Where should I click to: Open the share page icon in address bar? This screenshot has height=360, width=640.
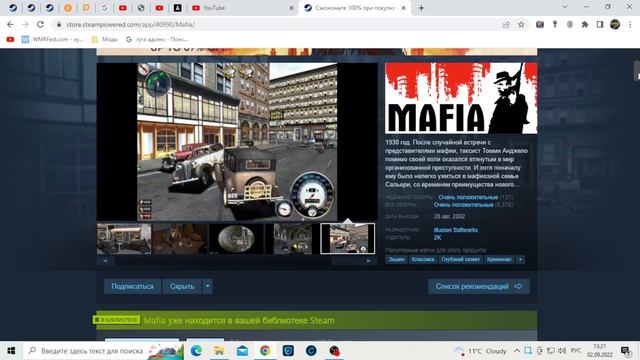tap(506, 24)
